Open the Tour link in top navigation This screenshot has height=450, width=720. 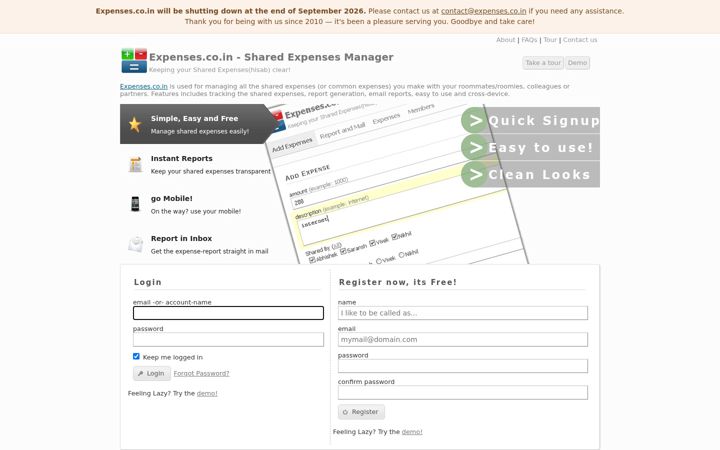tap(550, 40)
